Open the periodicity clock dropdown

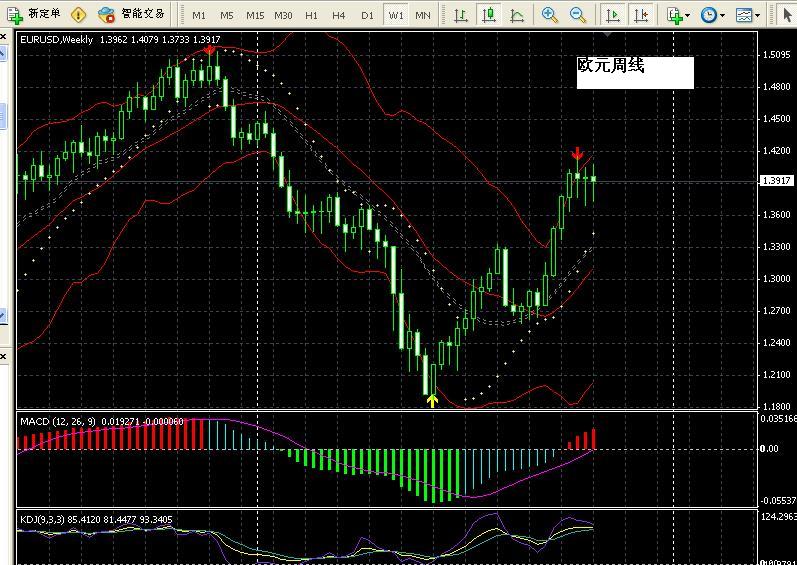tap(712, 15)
